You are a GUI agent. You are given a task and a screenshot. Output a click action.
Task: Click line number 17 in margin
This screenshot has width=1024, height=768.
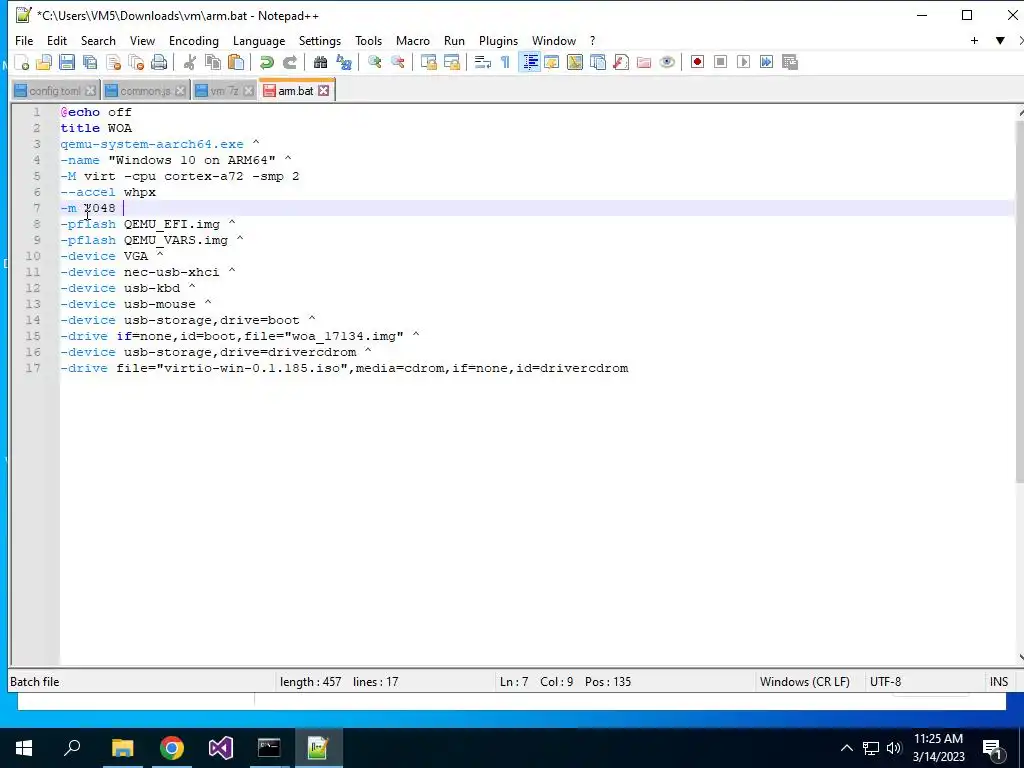[33, 368]
